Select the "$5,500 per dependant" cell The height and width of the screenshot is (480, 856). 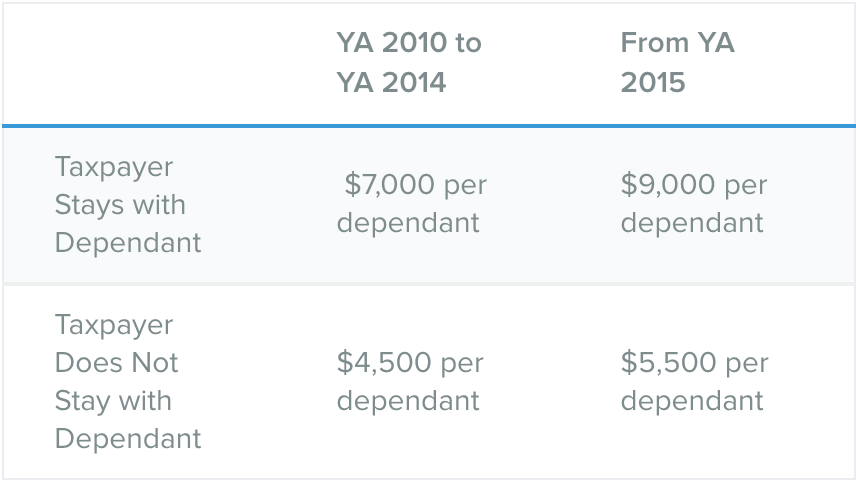(x=694, y=382)
